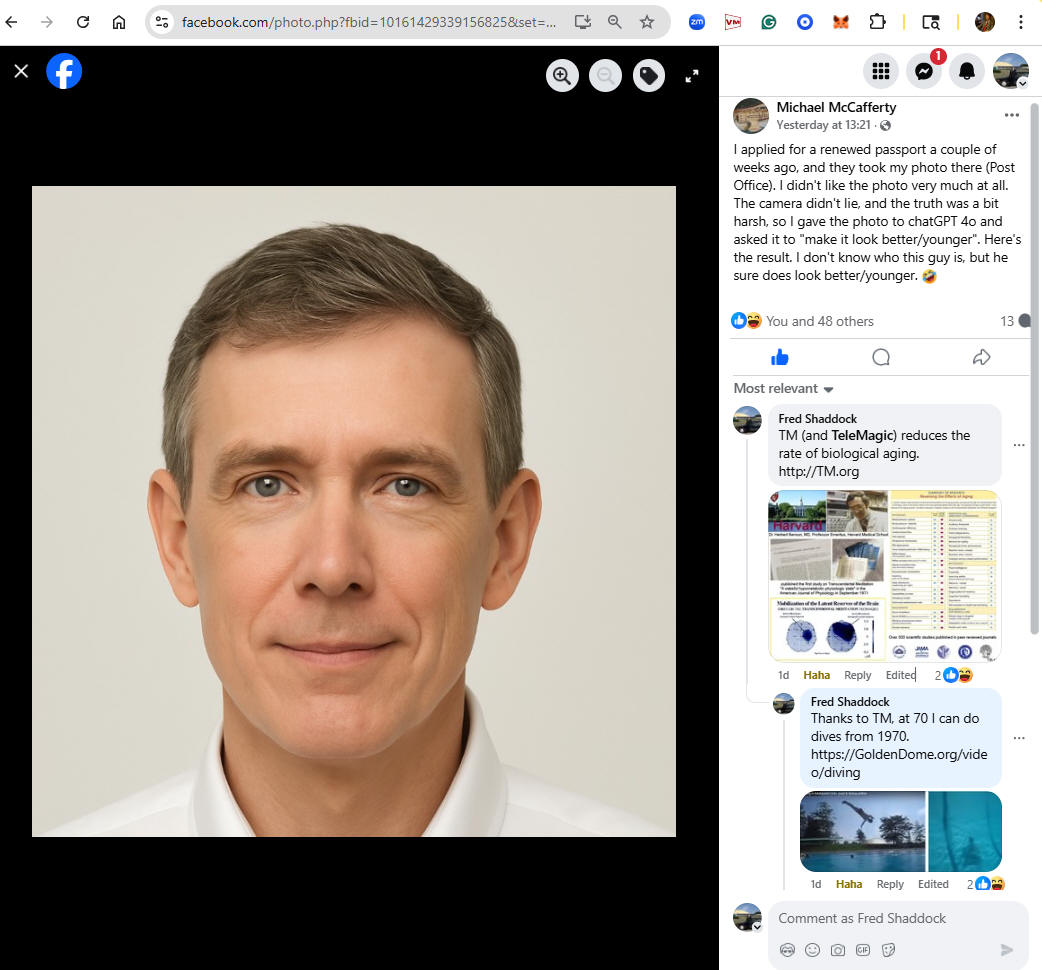Viewport: 1042px width, 970px height.
Task: Open the Messenger notifications icon
Action: tap(924, 71)
